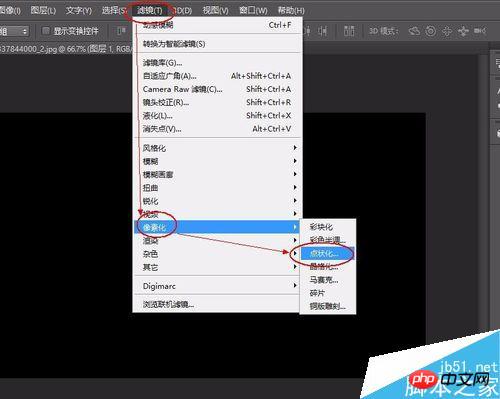
Task: Select the 3D rotate object icon
Action: tap(414, 31)
